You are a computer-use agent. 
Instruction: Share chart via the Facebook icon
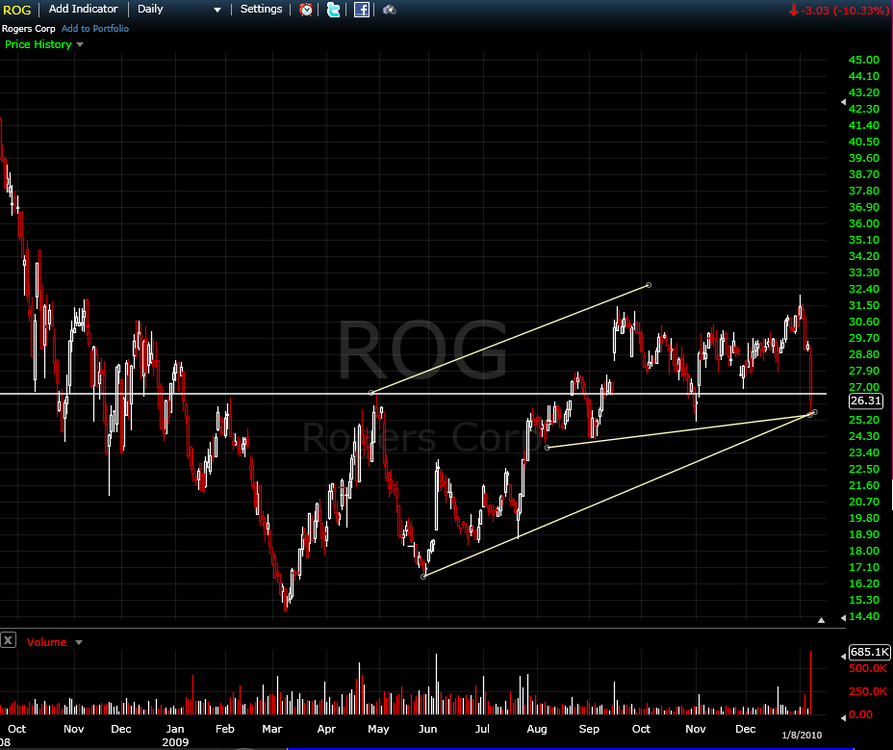(x=361, y=10)
